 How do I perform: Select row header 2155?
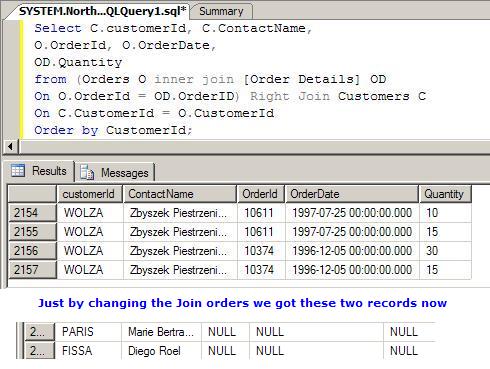click(x=32, y=232)
